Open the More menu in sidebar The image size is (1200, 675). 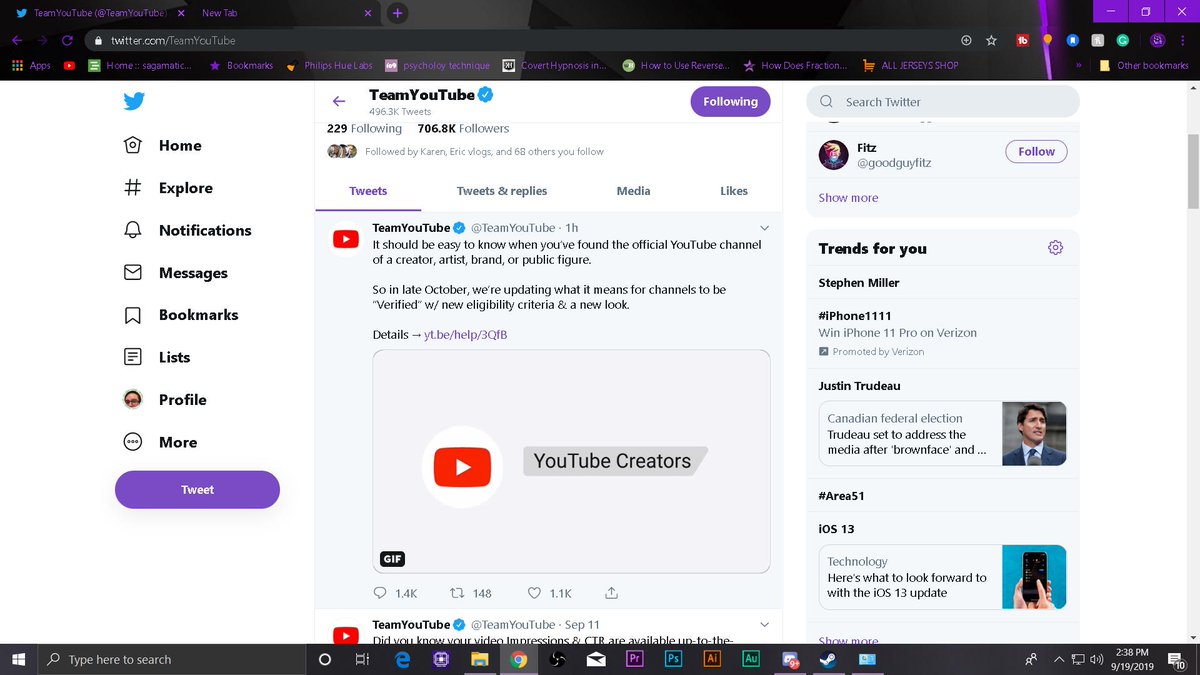click(x=160, y=442)
